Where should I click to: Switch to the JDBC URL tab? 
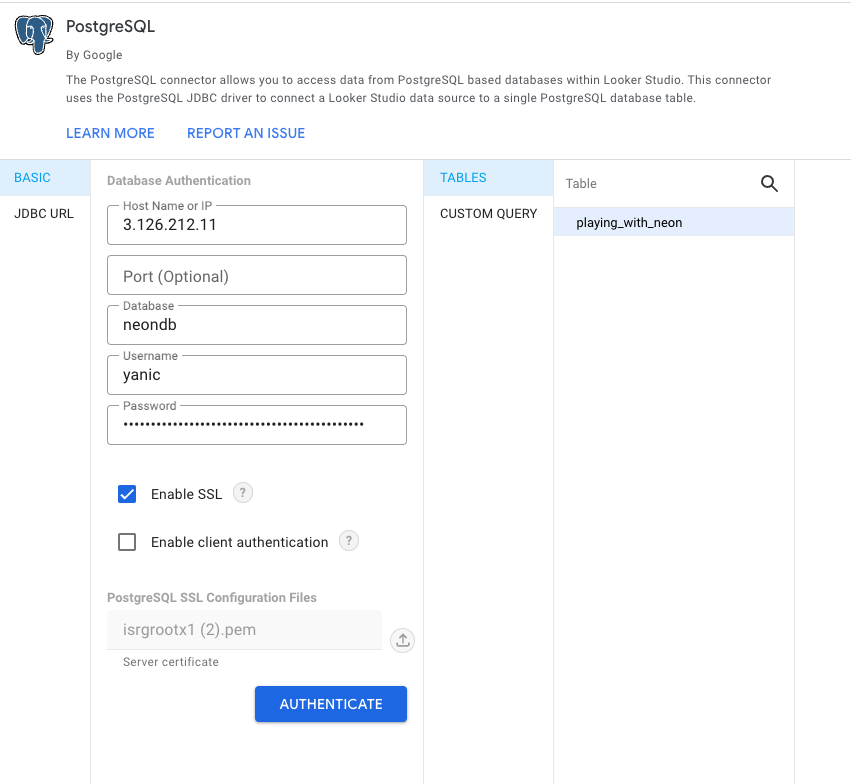click(45, 214)
